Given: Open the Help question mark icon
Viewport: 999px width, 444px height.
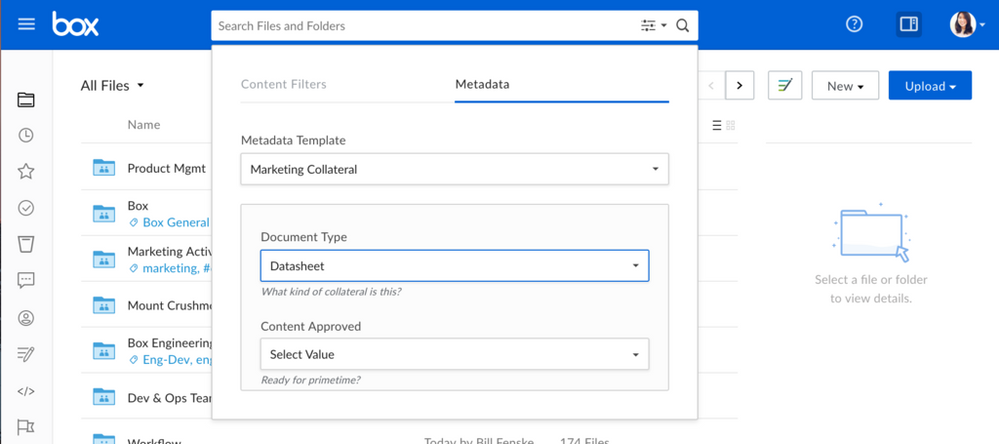Looking at the screenshot, I should [854, 25].
